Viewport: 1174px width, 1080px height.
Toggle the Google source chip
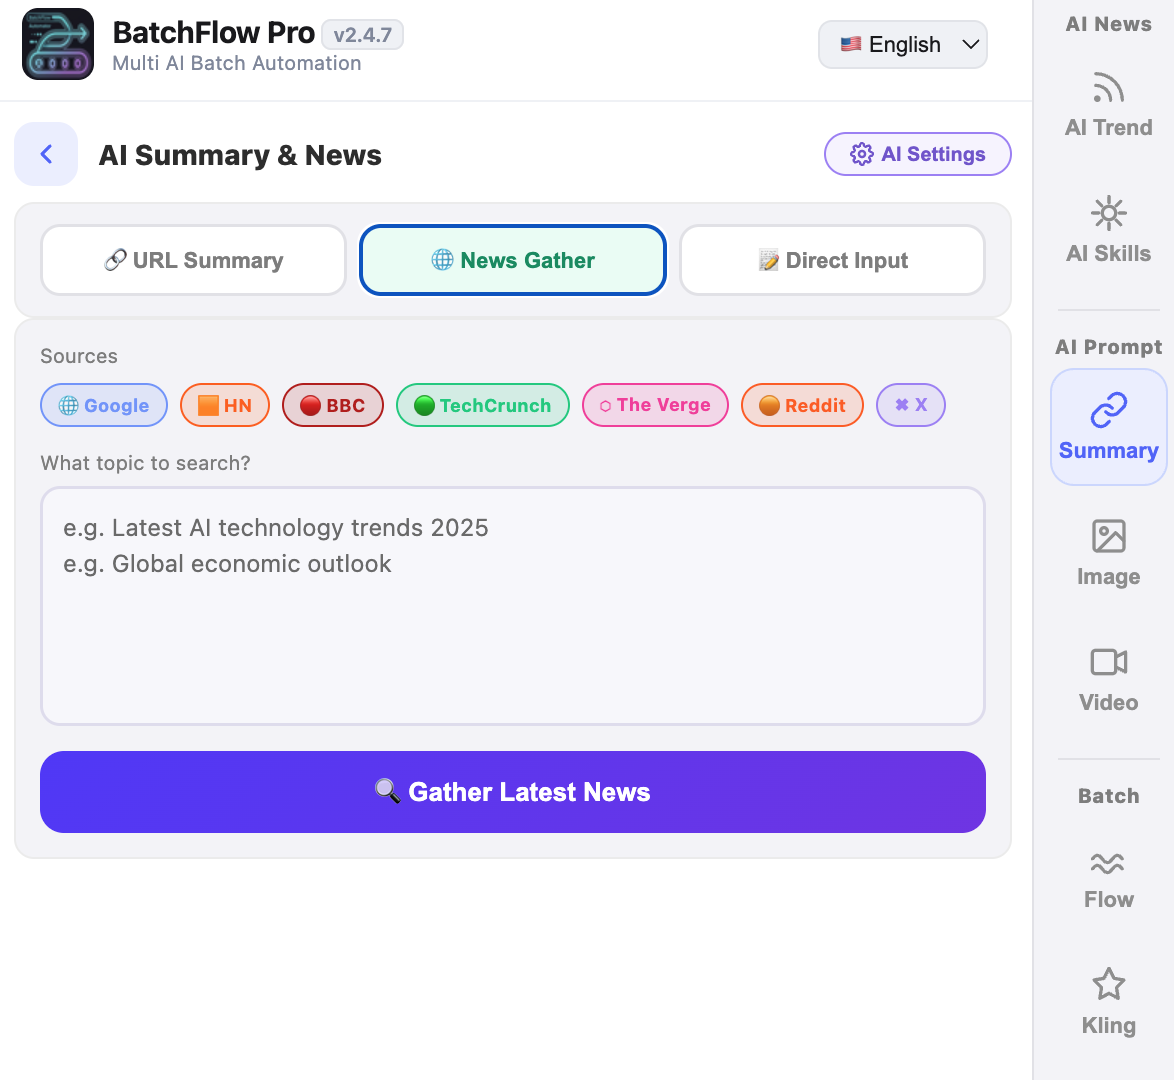point(104,405)
